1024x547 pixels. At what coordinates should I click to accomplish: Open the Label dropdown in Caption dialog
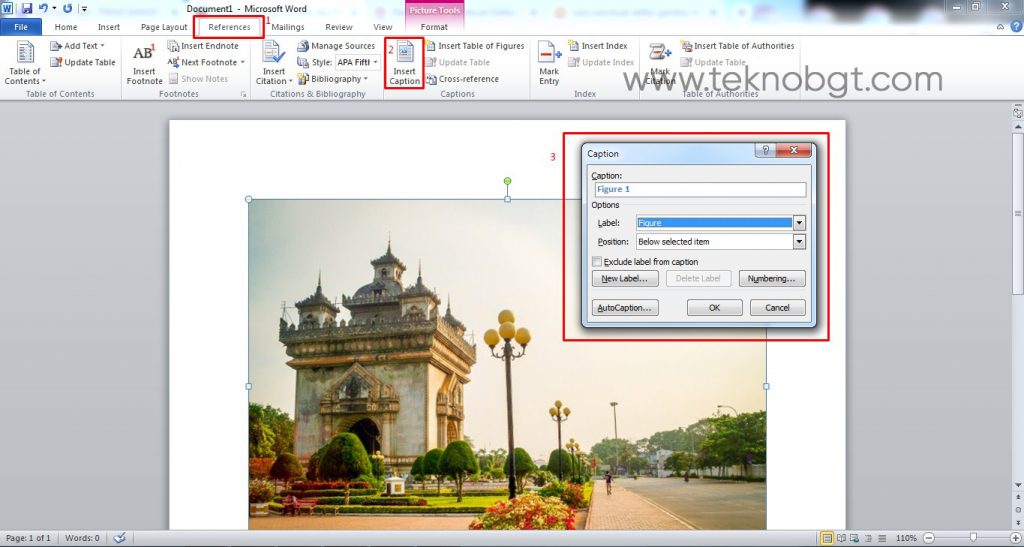click(x=799, y=223)
